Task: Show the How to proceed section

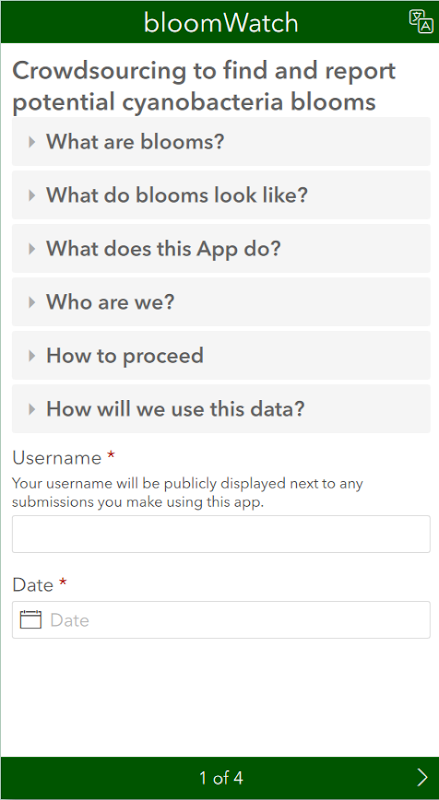Action: coord(221,355)
